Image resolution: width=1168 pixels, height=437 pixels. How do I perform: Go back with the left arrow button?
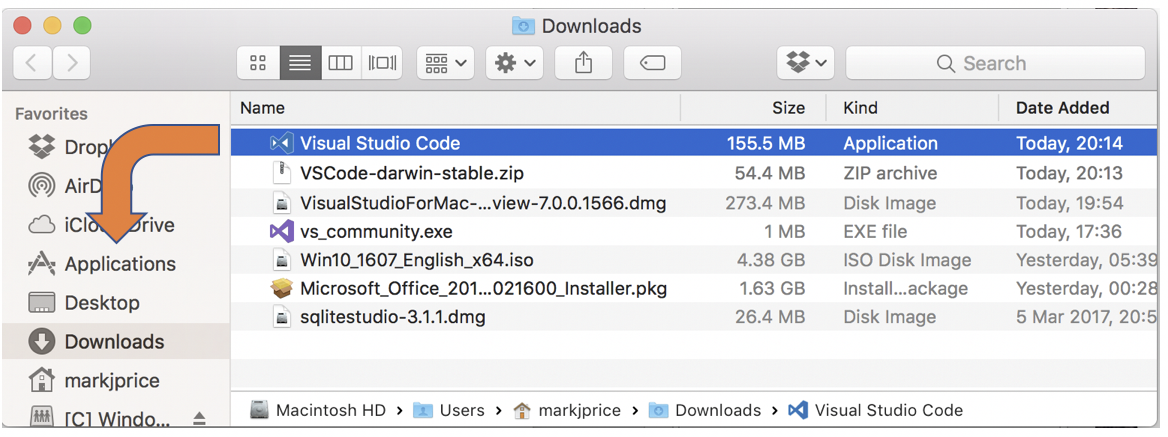coord(32,63)
